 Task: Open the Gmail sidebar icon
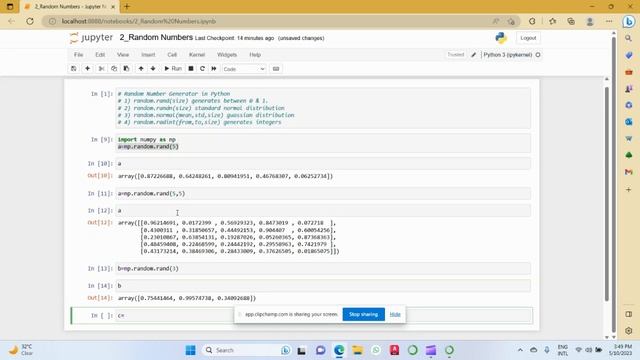[x=629, y=172]
